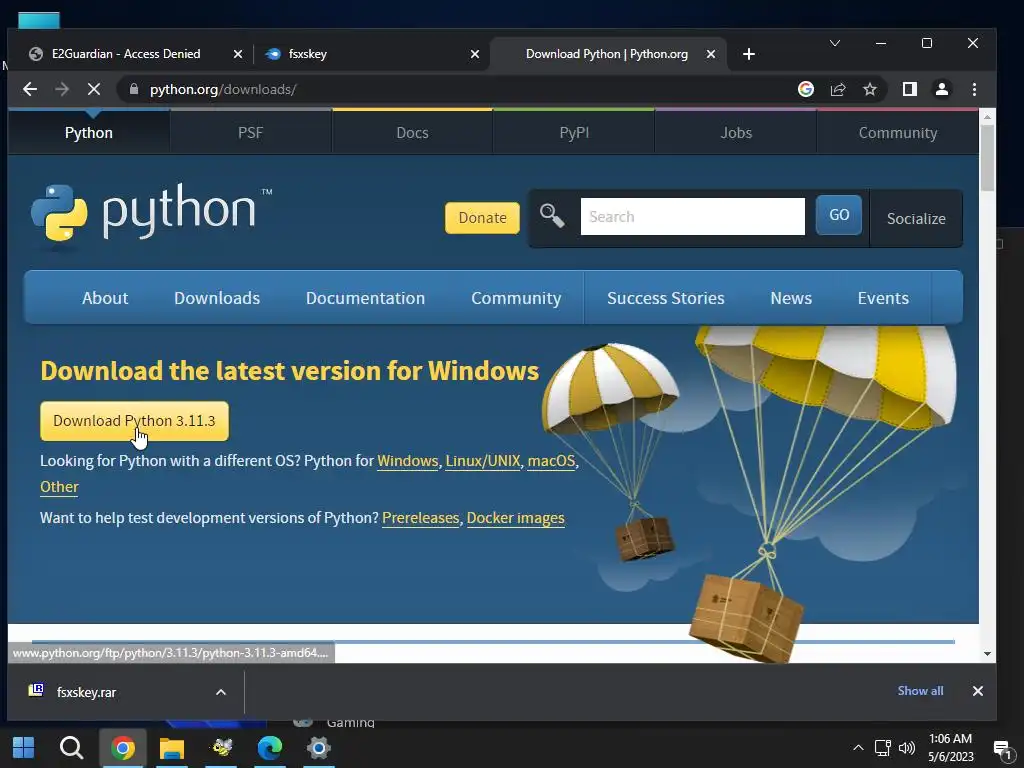Click the python logo

pyautogui.click(x=151, y=212)
